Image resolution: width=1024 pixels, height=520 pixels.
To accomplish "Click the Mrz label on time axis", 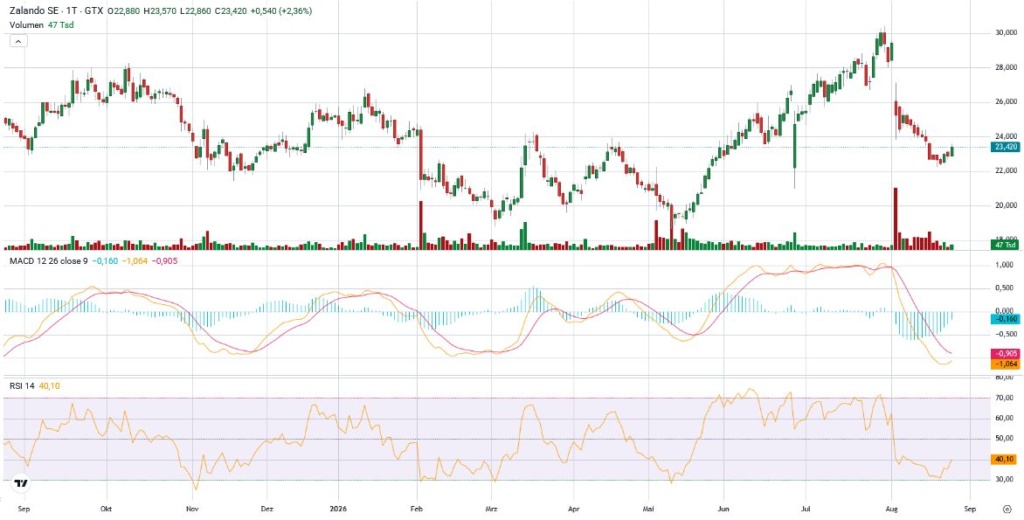I will coord(491,507).
